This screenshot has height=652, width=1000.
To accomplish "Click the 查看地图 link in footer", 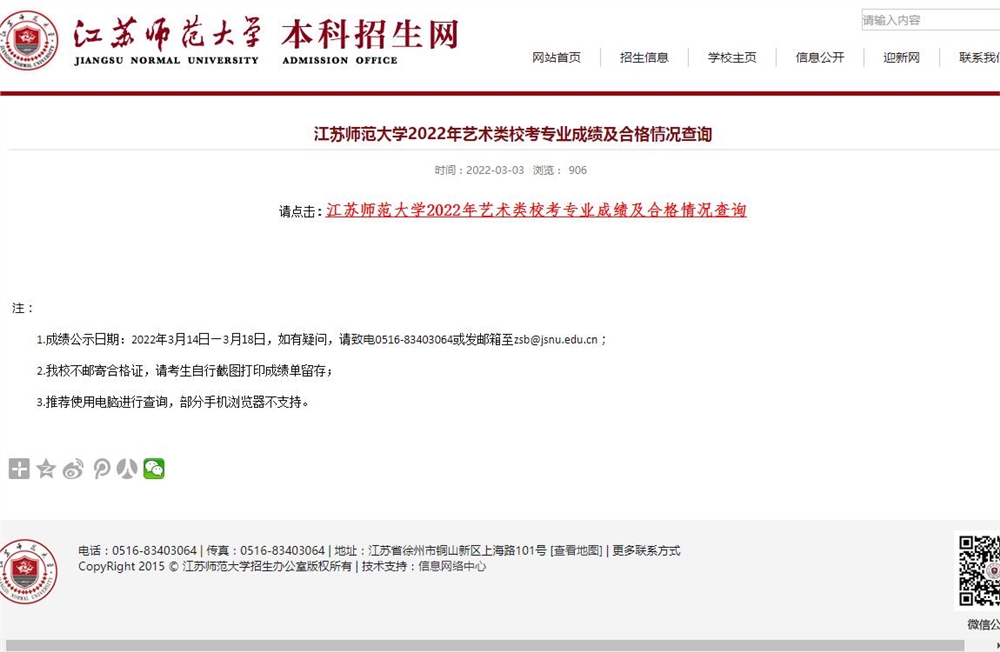I will (577, 551).
